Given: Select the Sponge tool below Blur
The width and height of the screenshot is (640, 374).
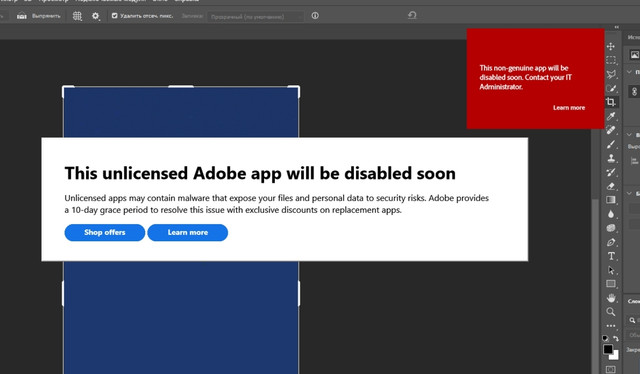Looking at the screenshot, I should pyautogui.click(x=611, y=228).
